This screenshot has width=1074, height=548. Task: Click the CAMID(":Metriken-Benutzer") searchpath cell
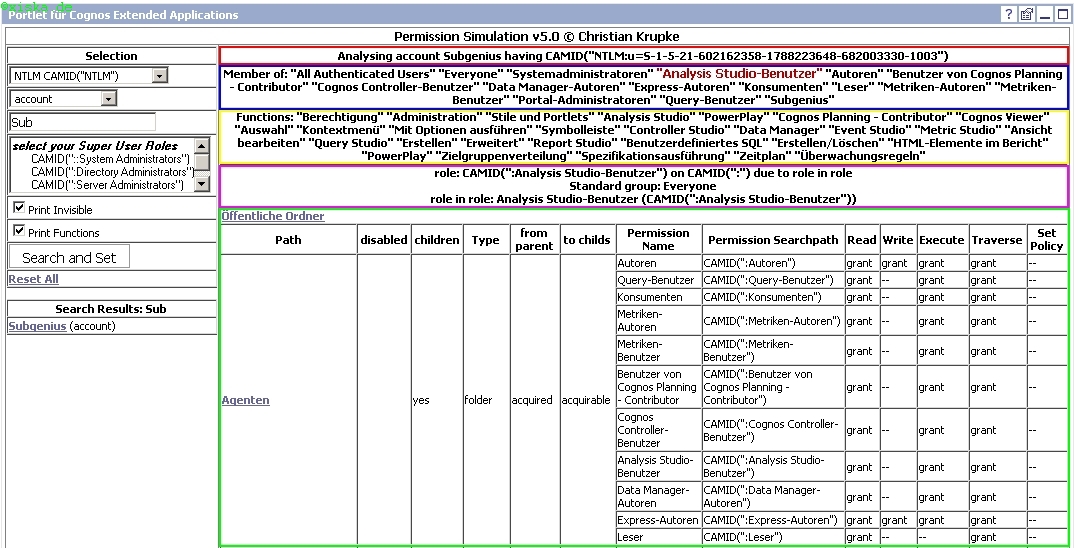coord(773,351)
